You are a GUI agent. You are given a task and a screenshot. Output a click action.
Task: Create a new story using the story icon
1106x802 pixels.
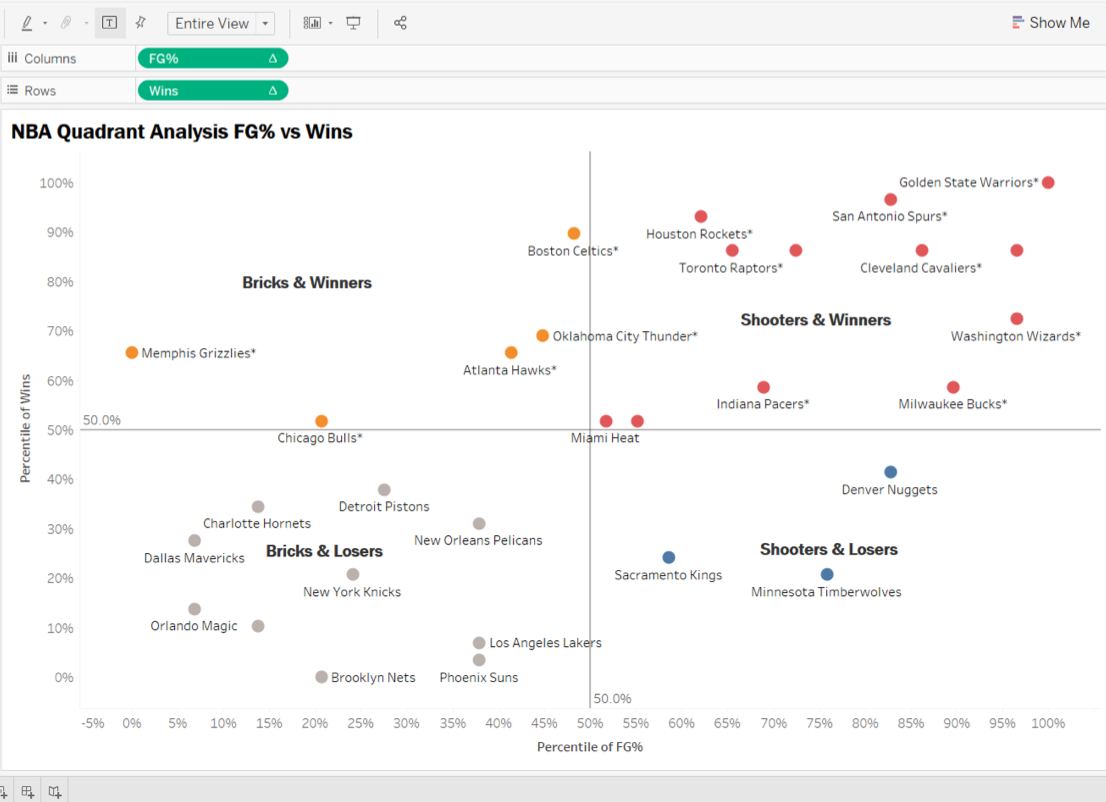point(53,791)
